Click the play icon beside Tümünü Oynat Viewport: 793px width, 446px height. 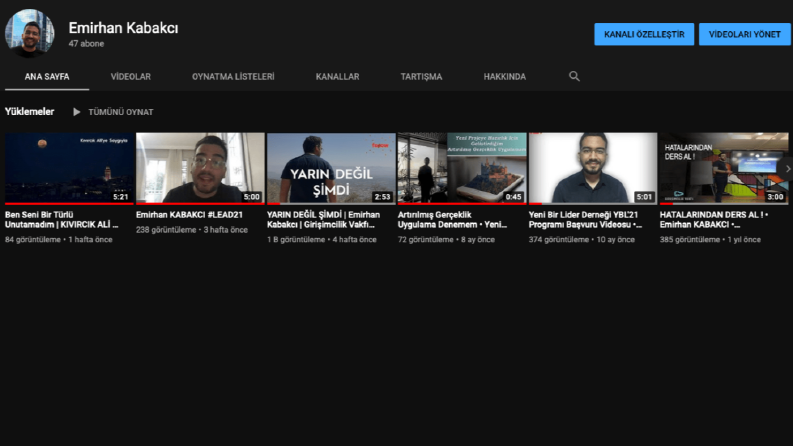click(76, 112)
